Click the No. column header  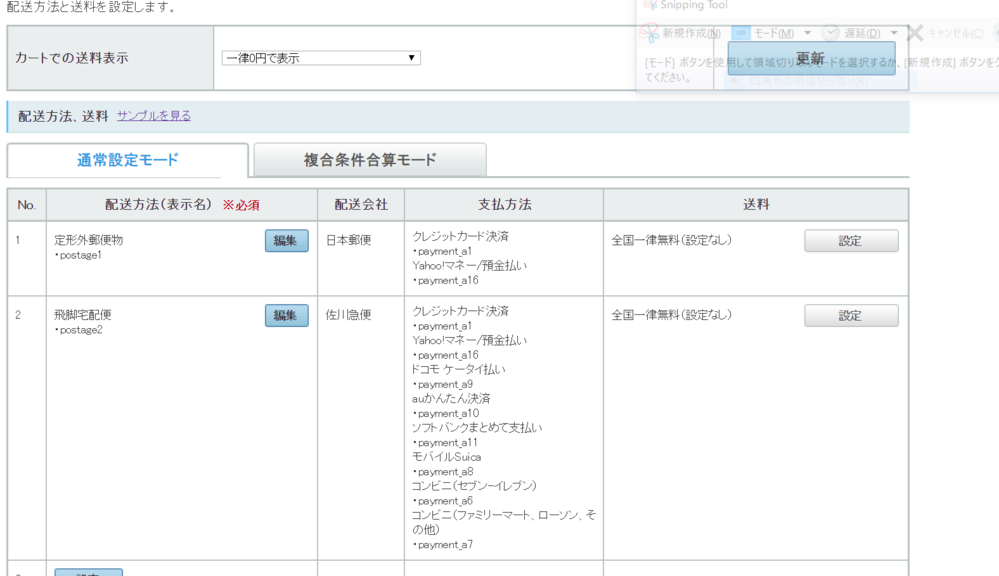coord(27,205)
